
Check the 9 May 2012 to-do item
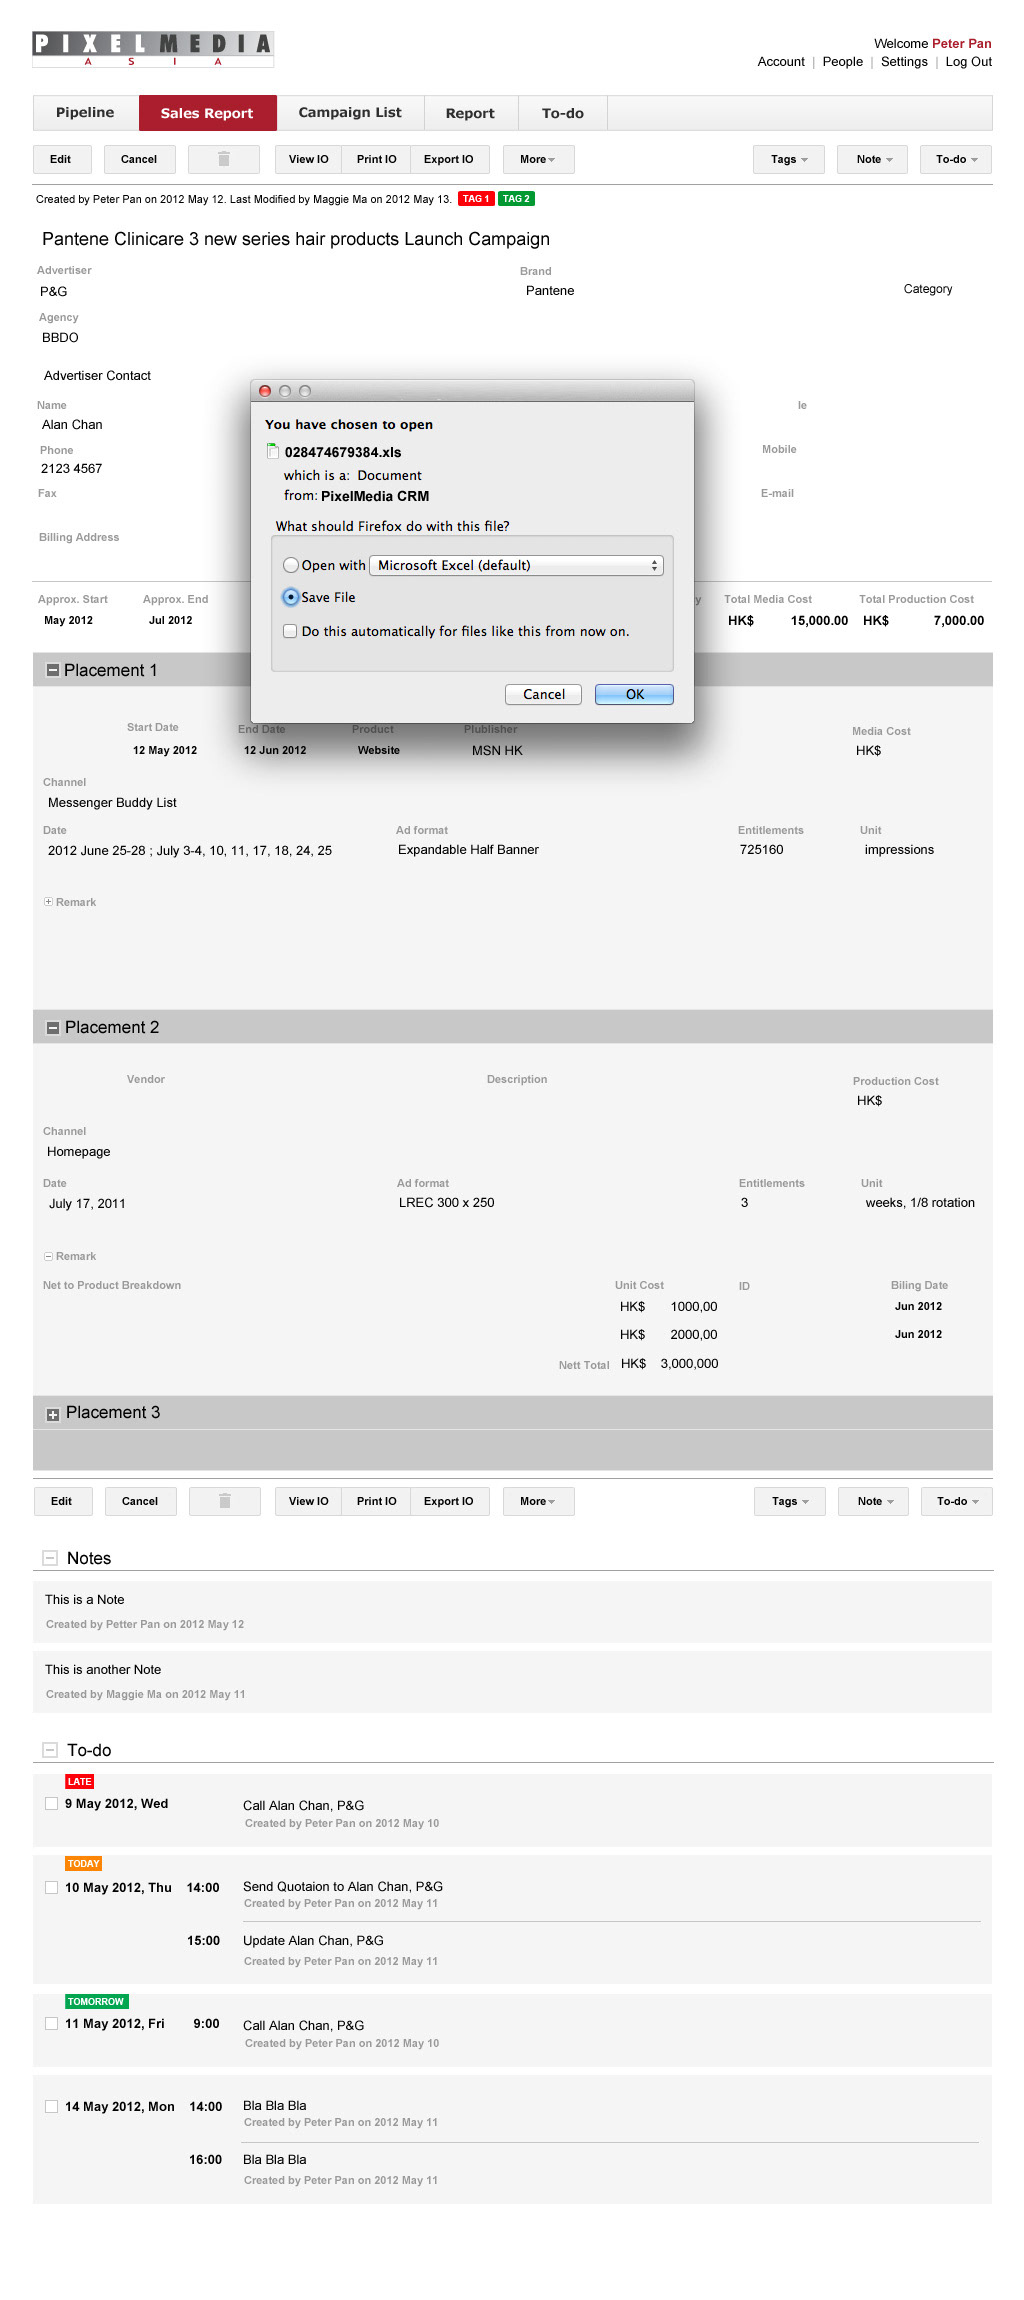click(51, 1804)
